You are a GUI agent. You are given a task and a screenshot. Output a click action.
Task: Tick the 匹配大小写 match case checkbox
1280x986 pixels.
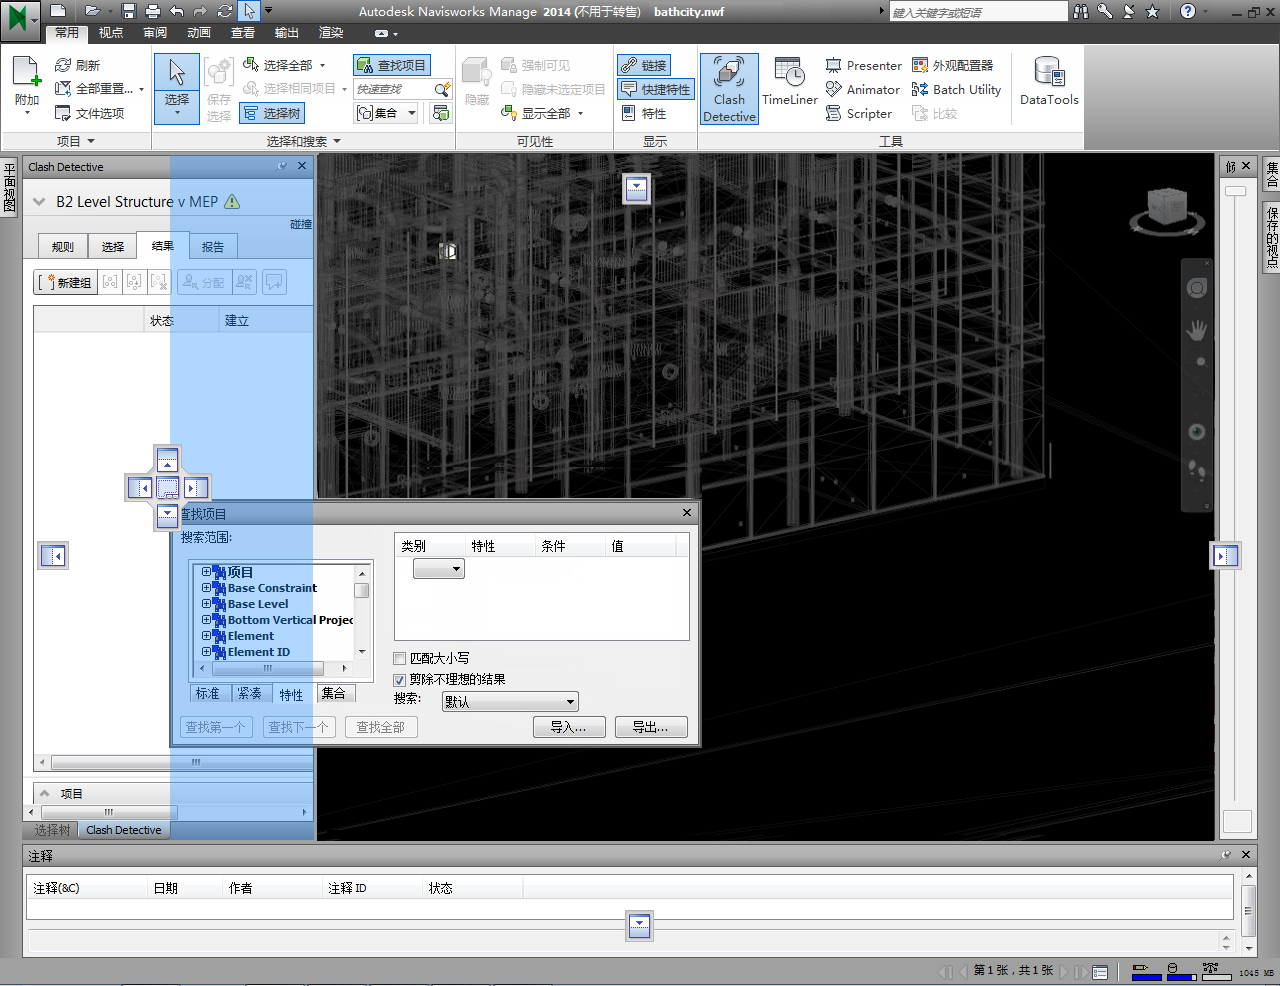400,658
